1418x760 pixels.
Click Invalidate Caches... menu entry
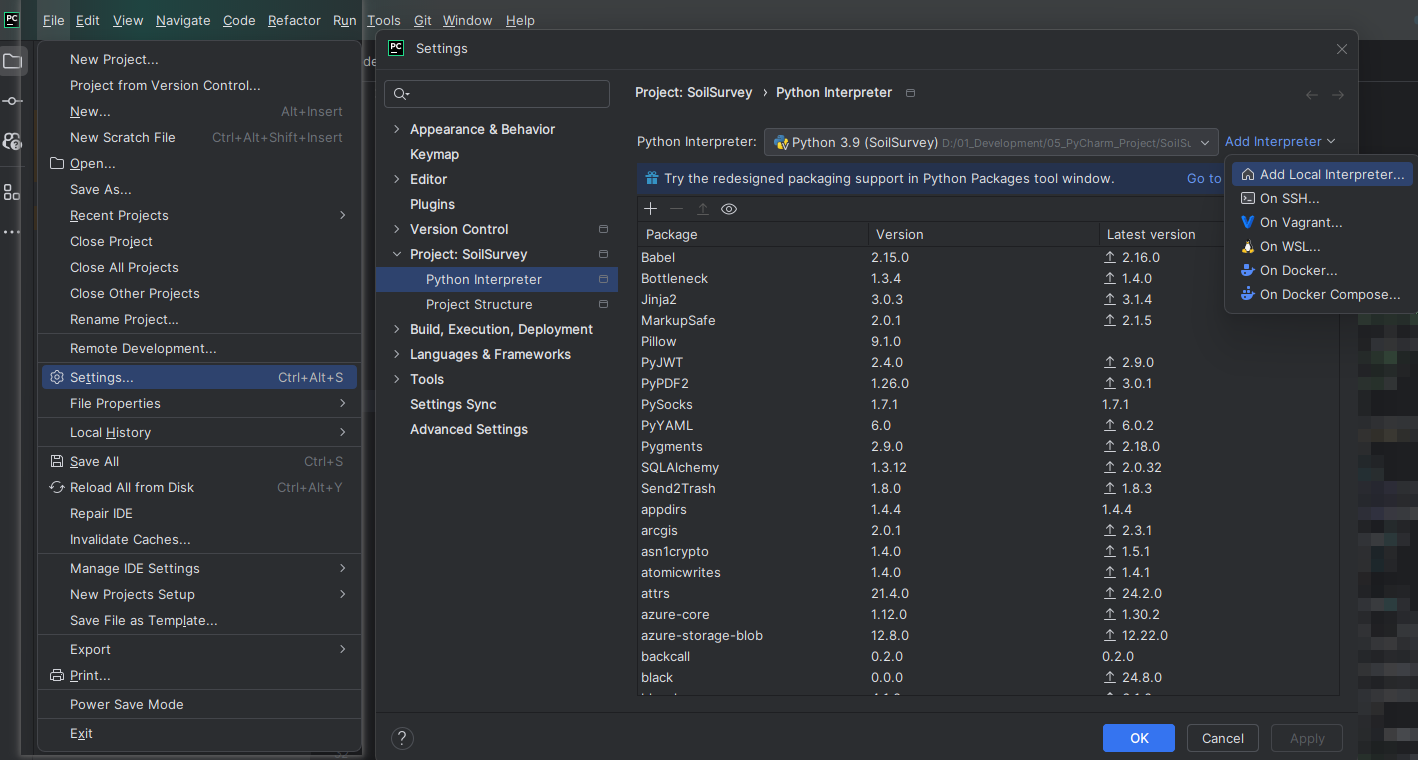(199, 539)
